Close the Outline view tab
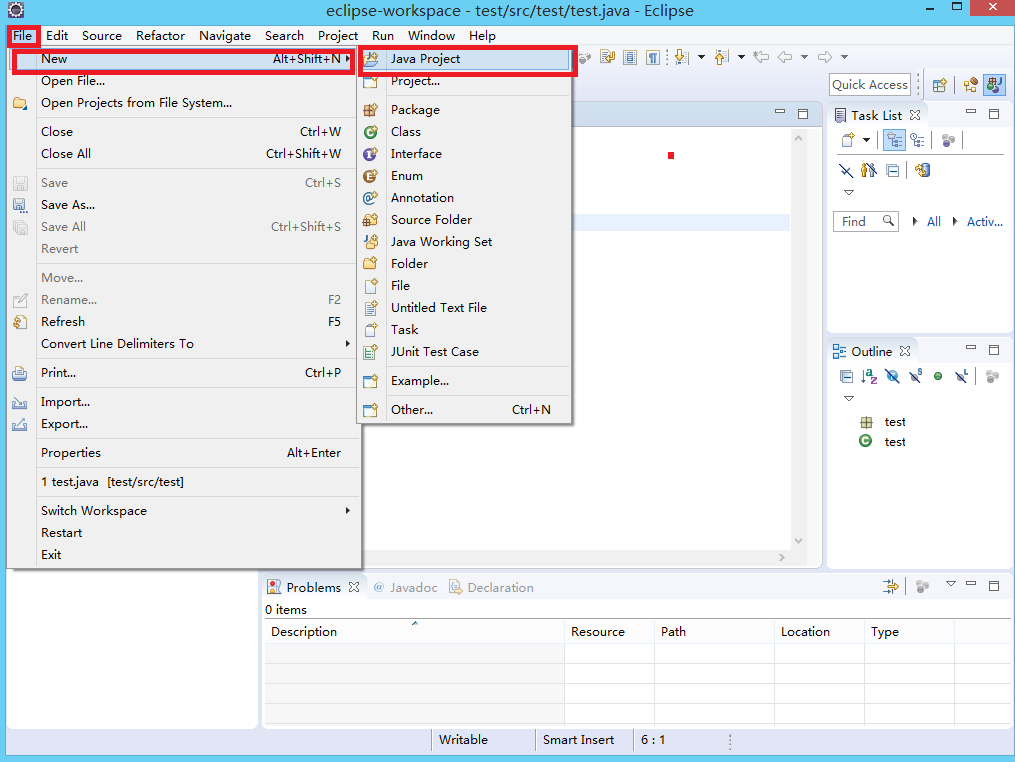Viewport: 1015px width, 762px height. [x=905, y=351]
